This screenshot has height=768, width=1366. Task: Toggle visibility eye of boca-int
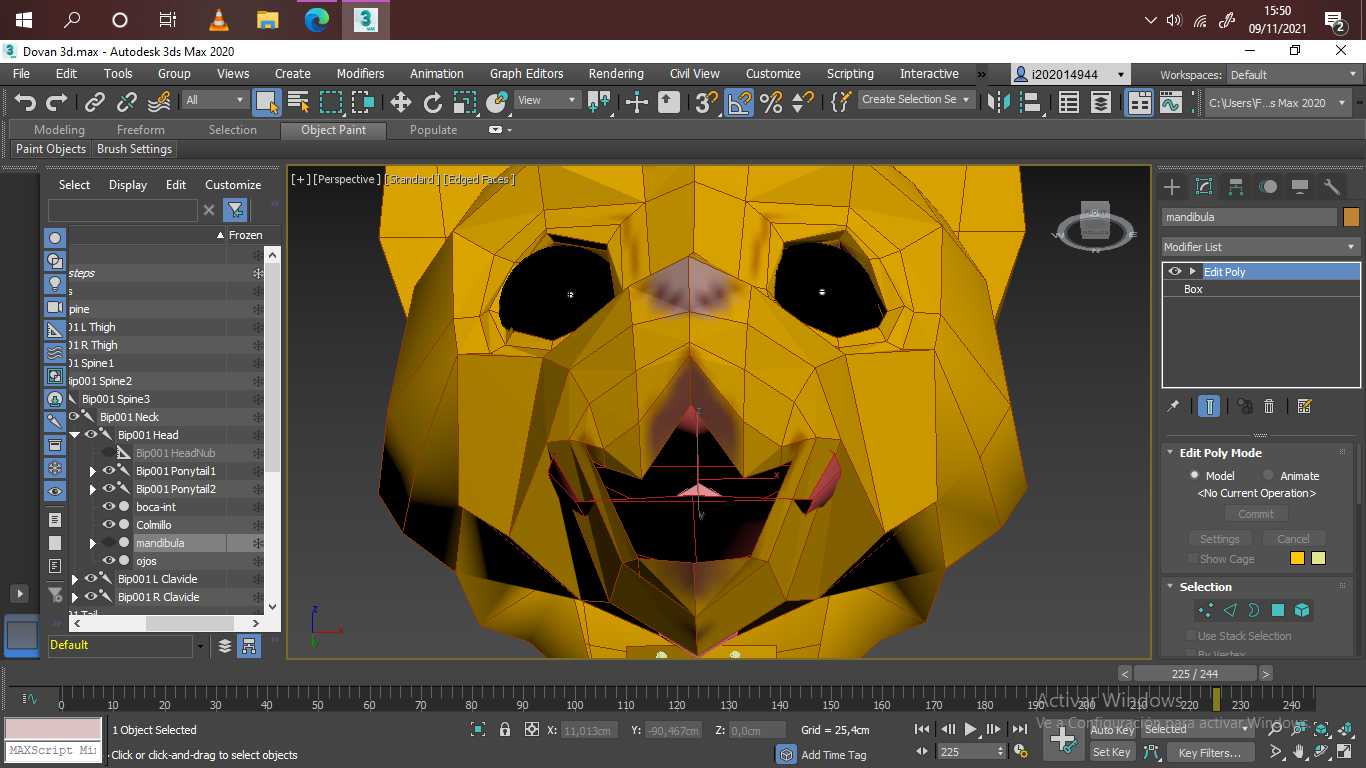pos(109,507)
